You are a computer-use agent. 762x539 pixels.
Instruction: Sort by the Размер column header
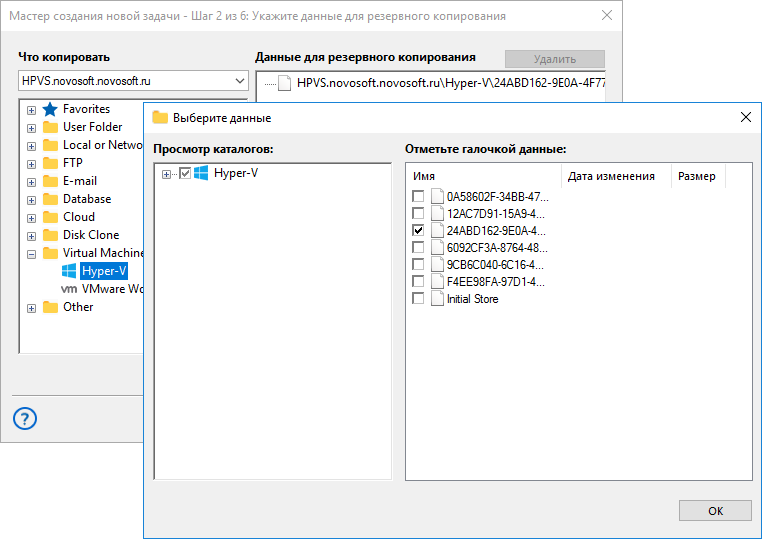[698, 176]
